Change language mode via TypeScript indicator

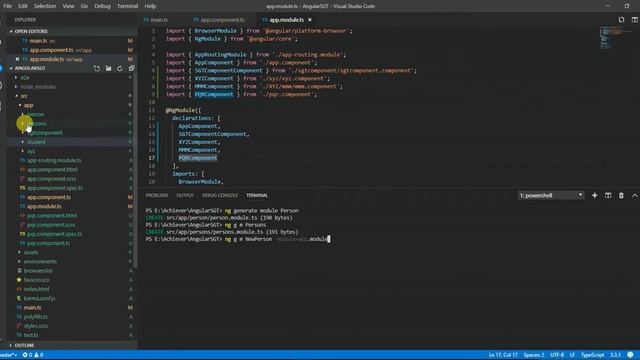[592, 355]
